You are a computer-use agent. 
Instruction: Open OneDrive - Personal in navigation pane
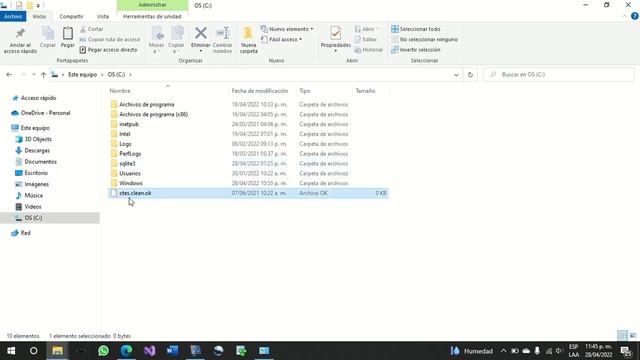point(45,113)
